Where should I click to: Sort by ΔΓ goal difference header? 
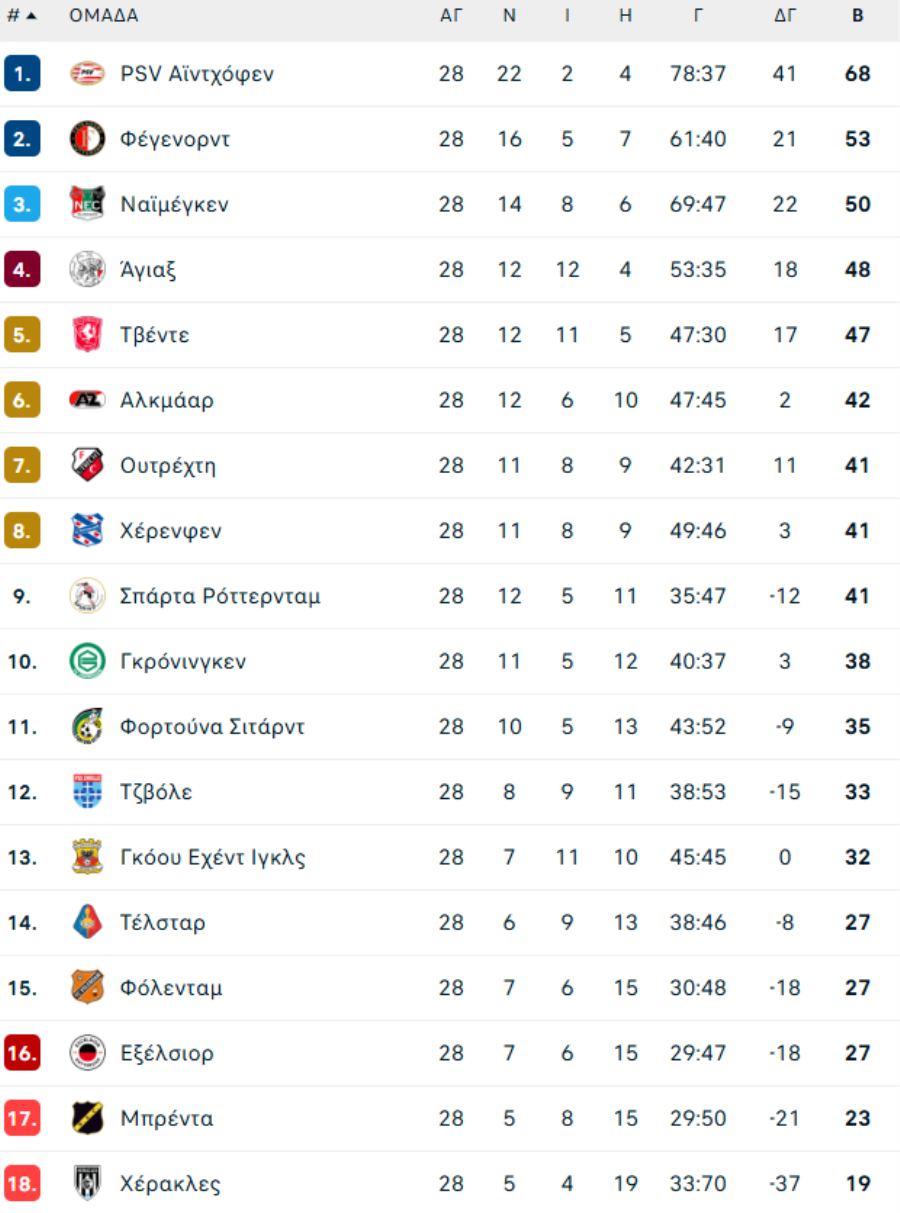click(x=785, y=16)
